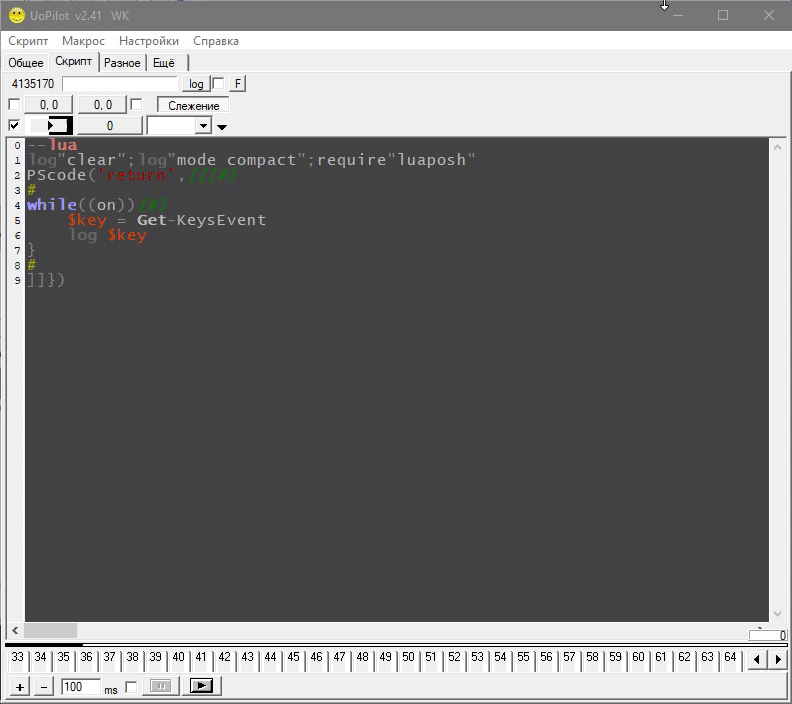The height and width of the screenshot is (704, 792).
Task: Click the minus button to remove a script tab
Action: (x=43, y=687)
